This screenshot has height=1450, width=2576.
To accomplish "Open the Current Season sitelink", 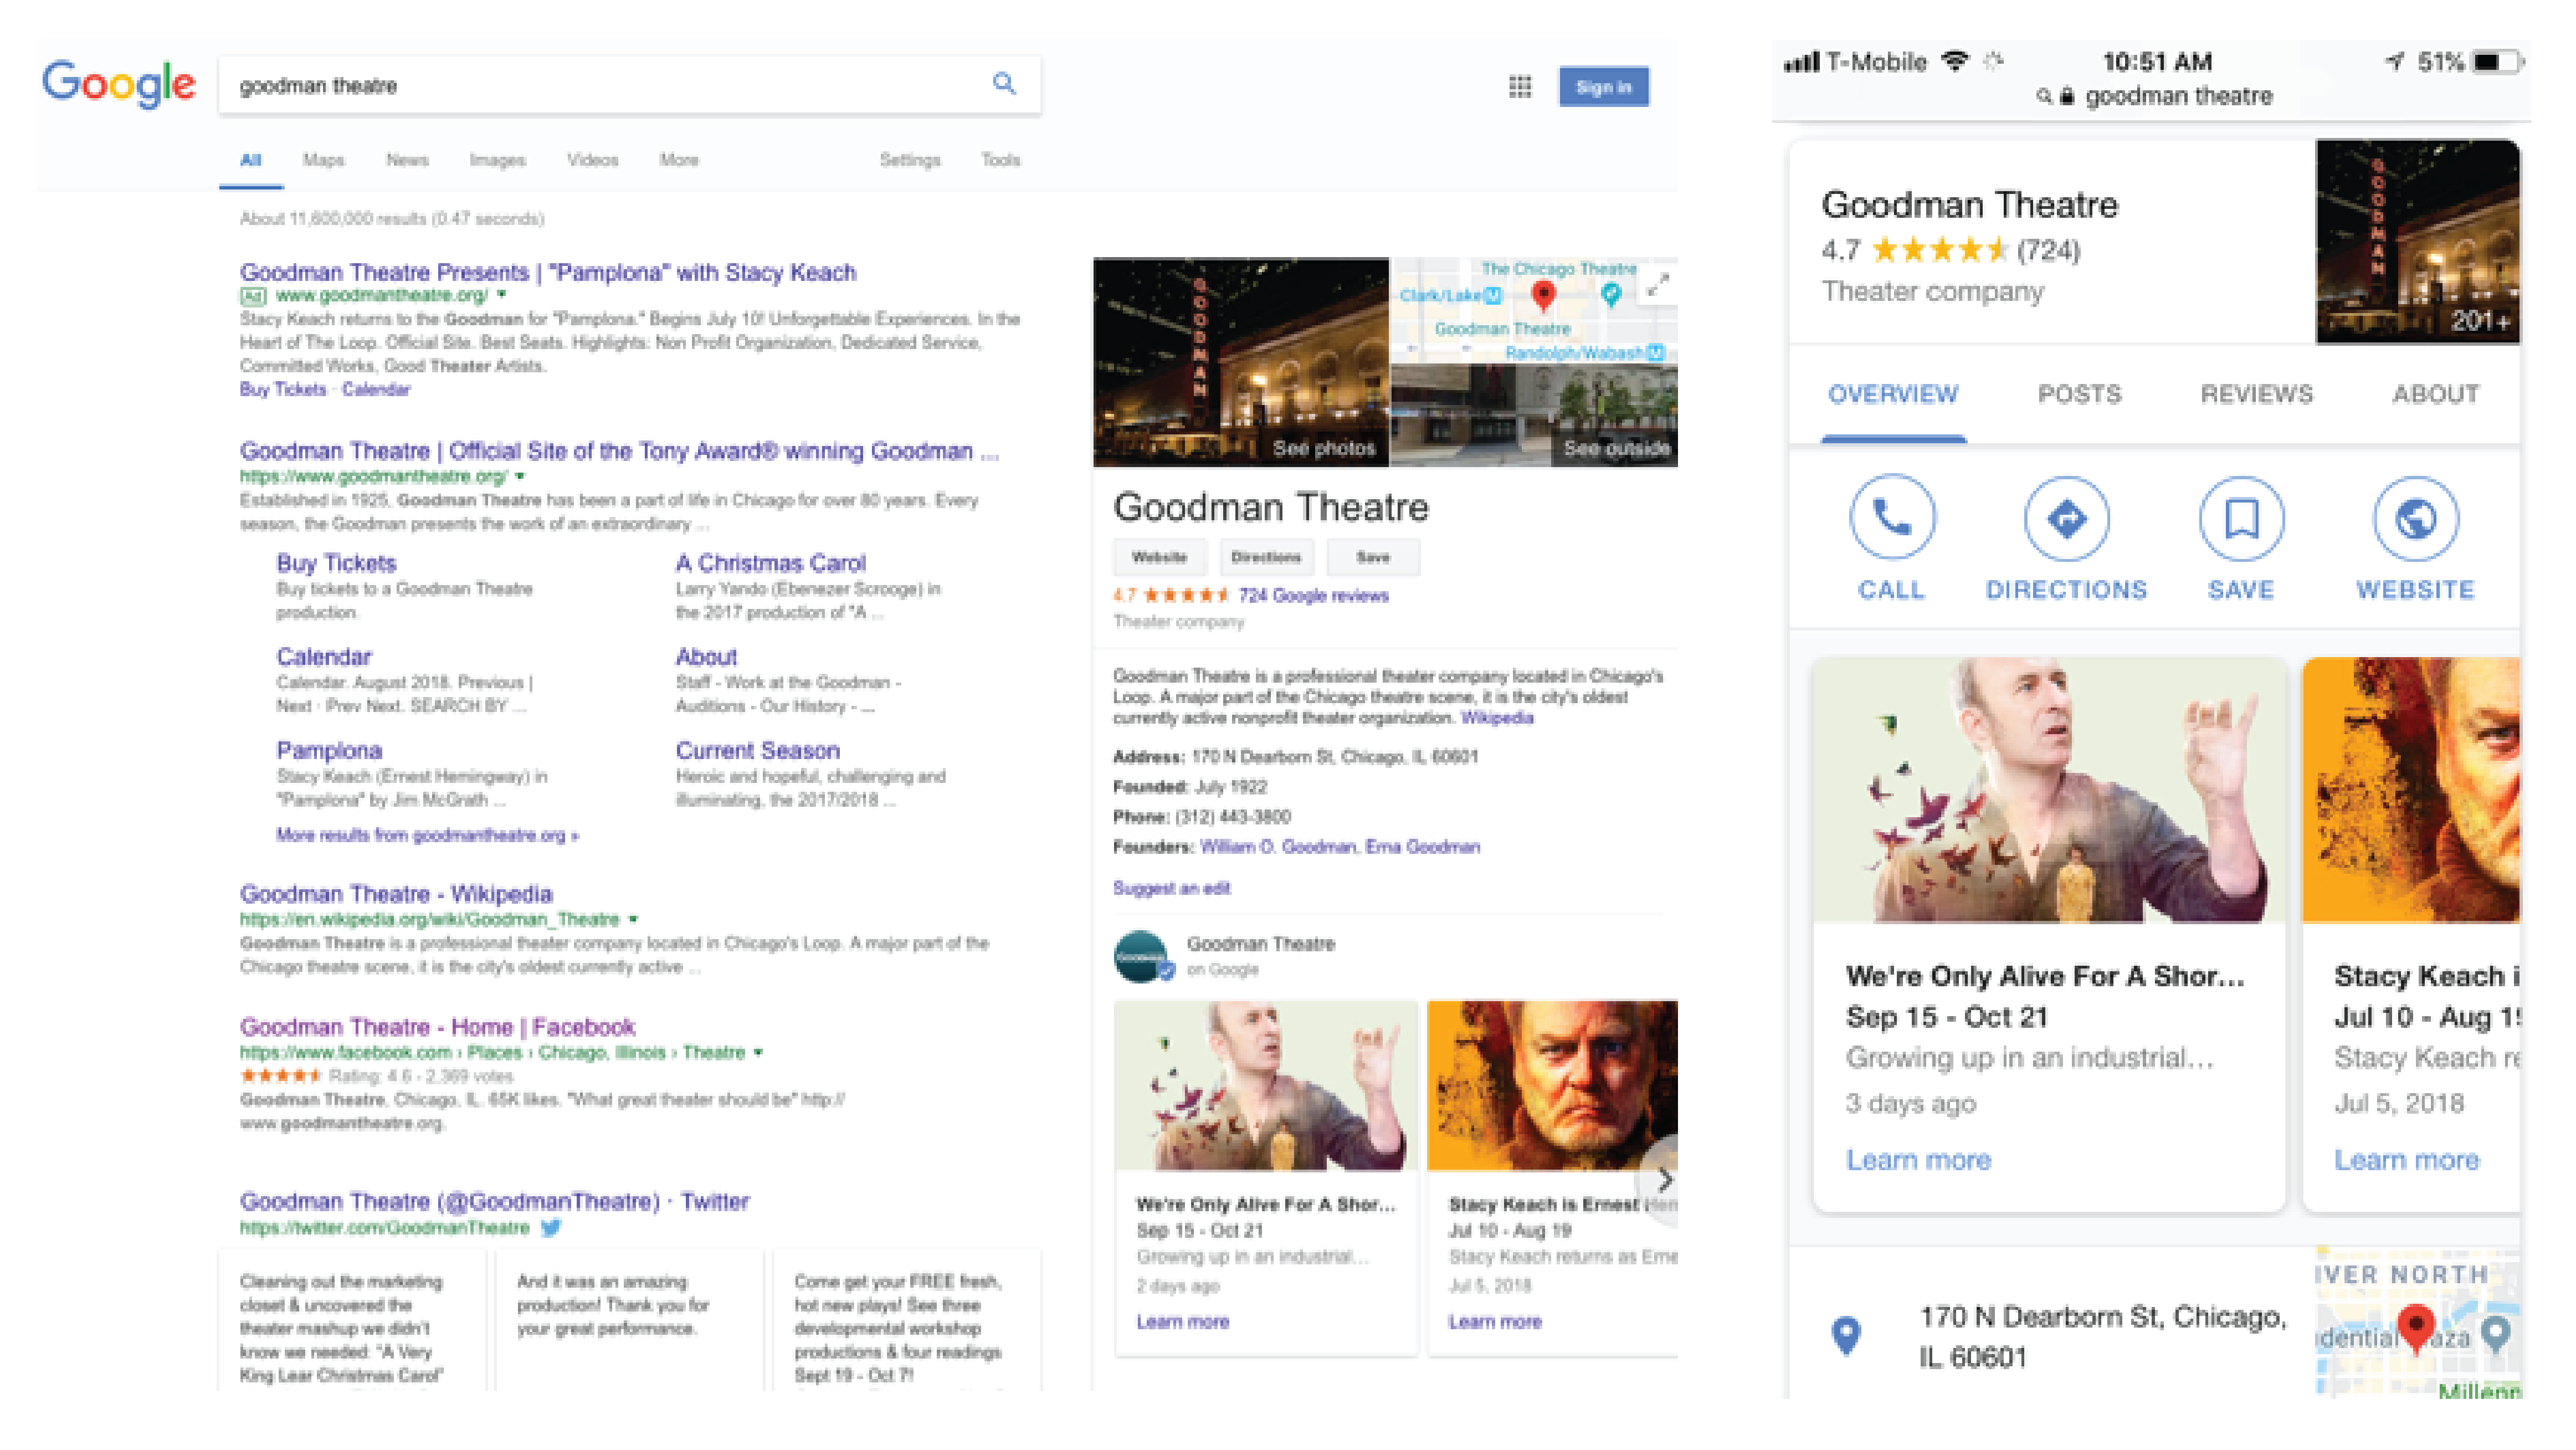I will click(x=757, y=750).
